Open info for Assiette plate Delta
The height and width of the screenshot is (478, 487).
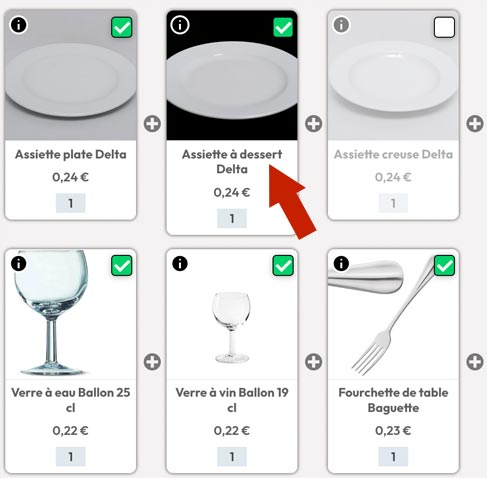pos(19,25)
